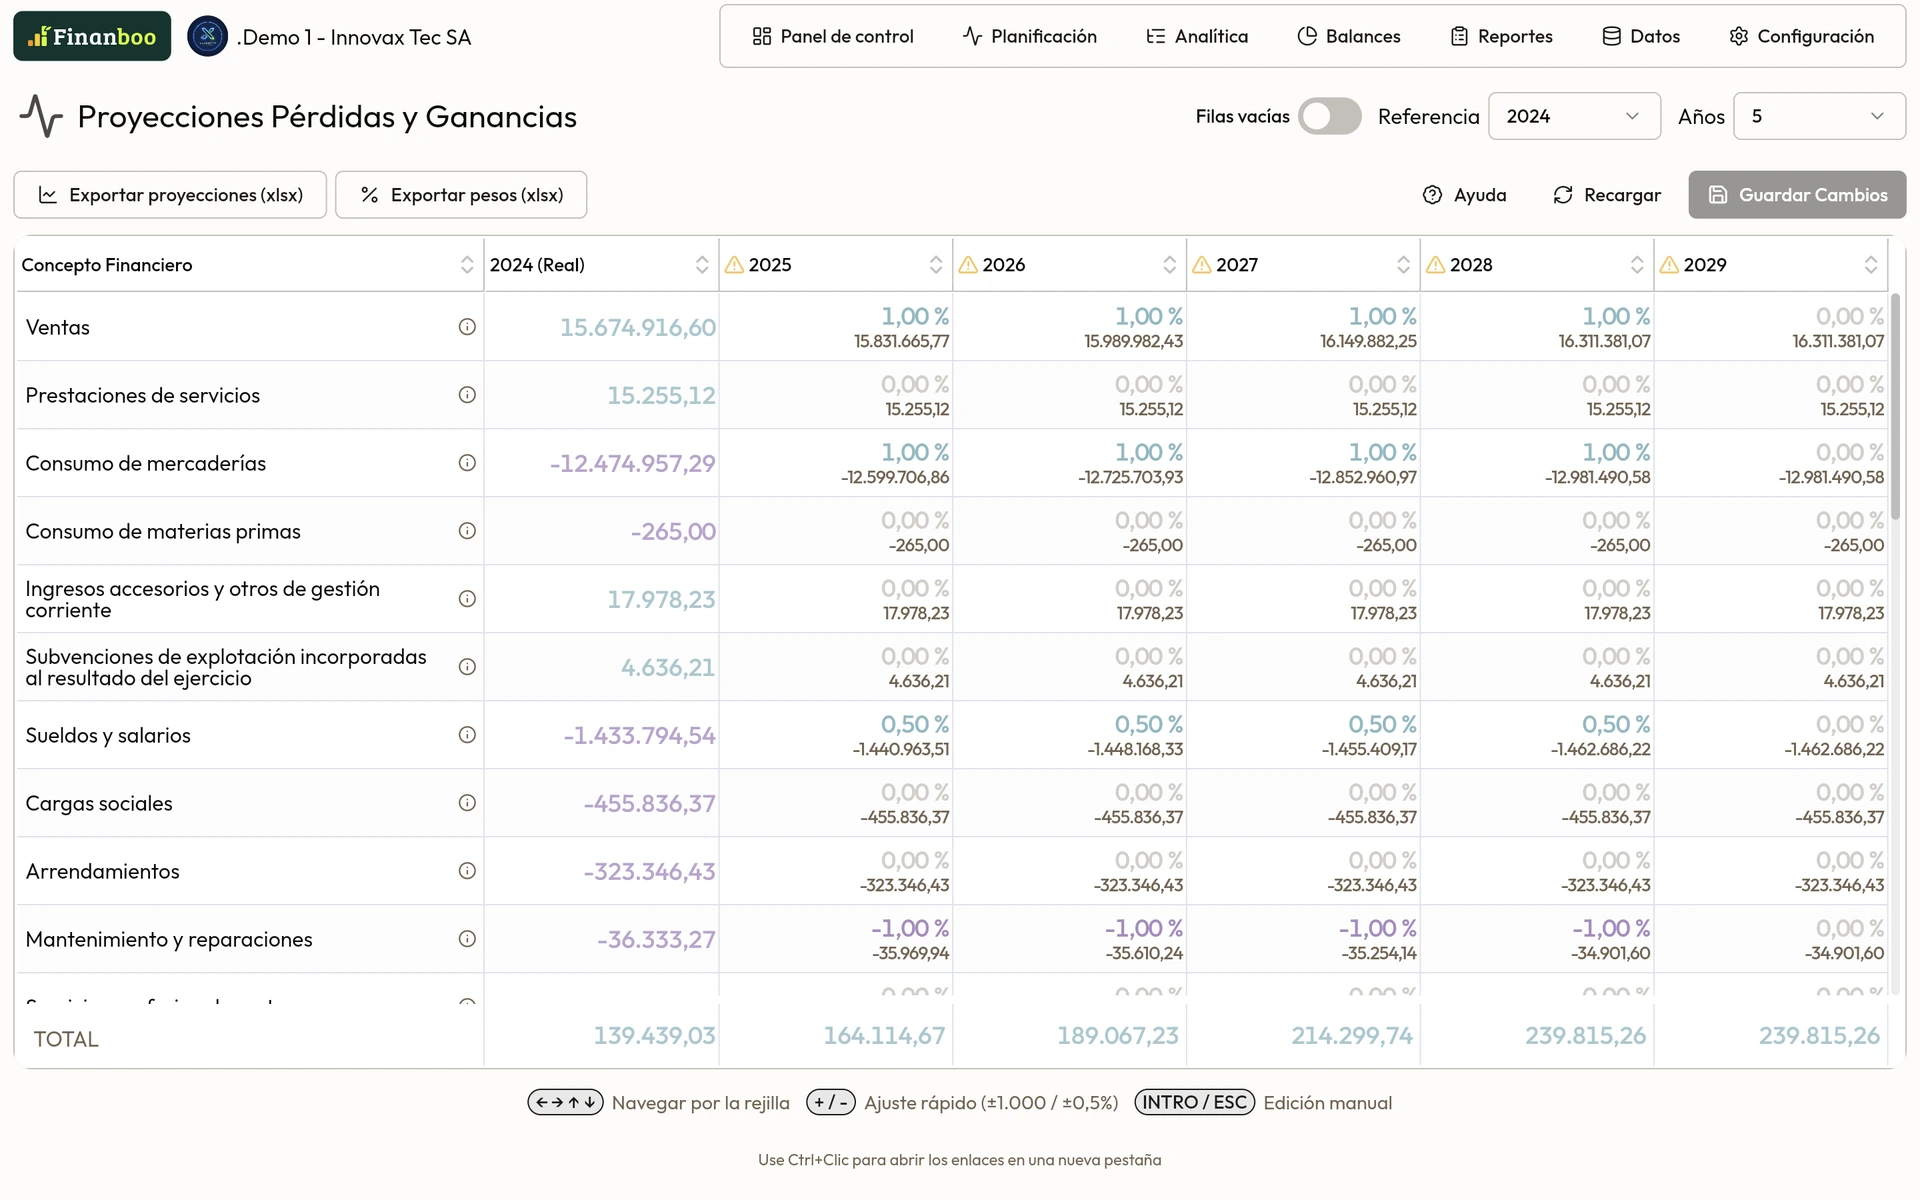This screenshot has height=1200, width=1920.
Task: Select Ventas 2025 growth percentage cell
Action: (914, 317)
